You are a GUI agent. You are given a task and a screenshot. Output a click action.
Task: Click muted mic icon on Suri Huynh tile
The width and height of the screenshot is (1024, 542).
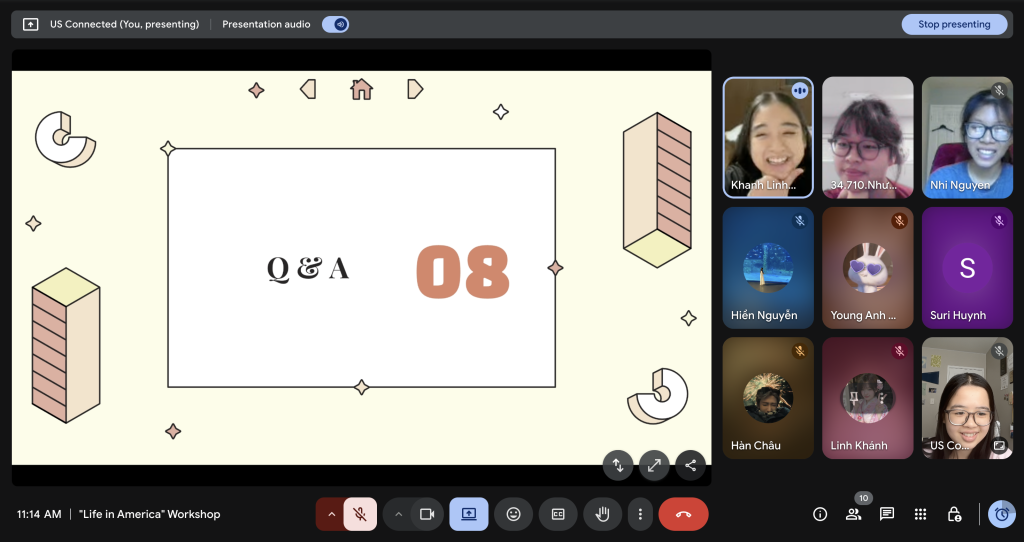click(999, 221)
